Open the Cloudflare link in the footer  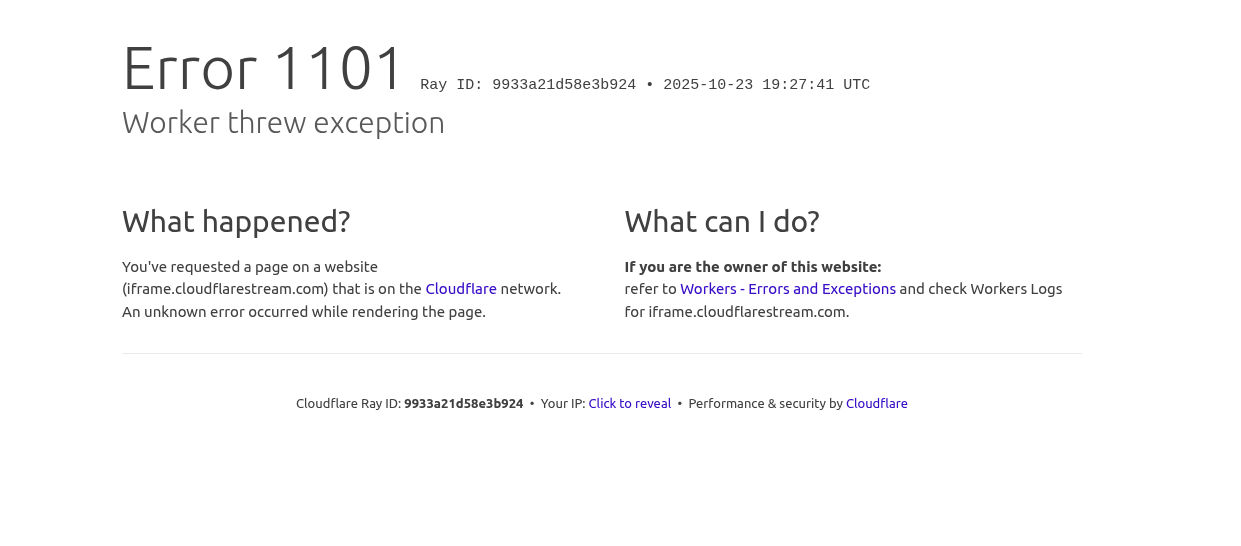[x=876, y=404]
